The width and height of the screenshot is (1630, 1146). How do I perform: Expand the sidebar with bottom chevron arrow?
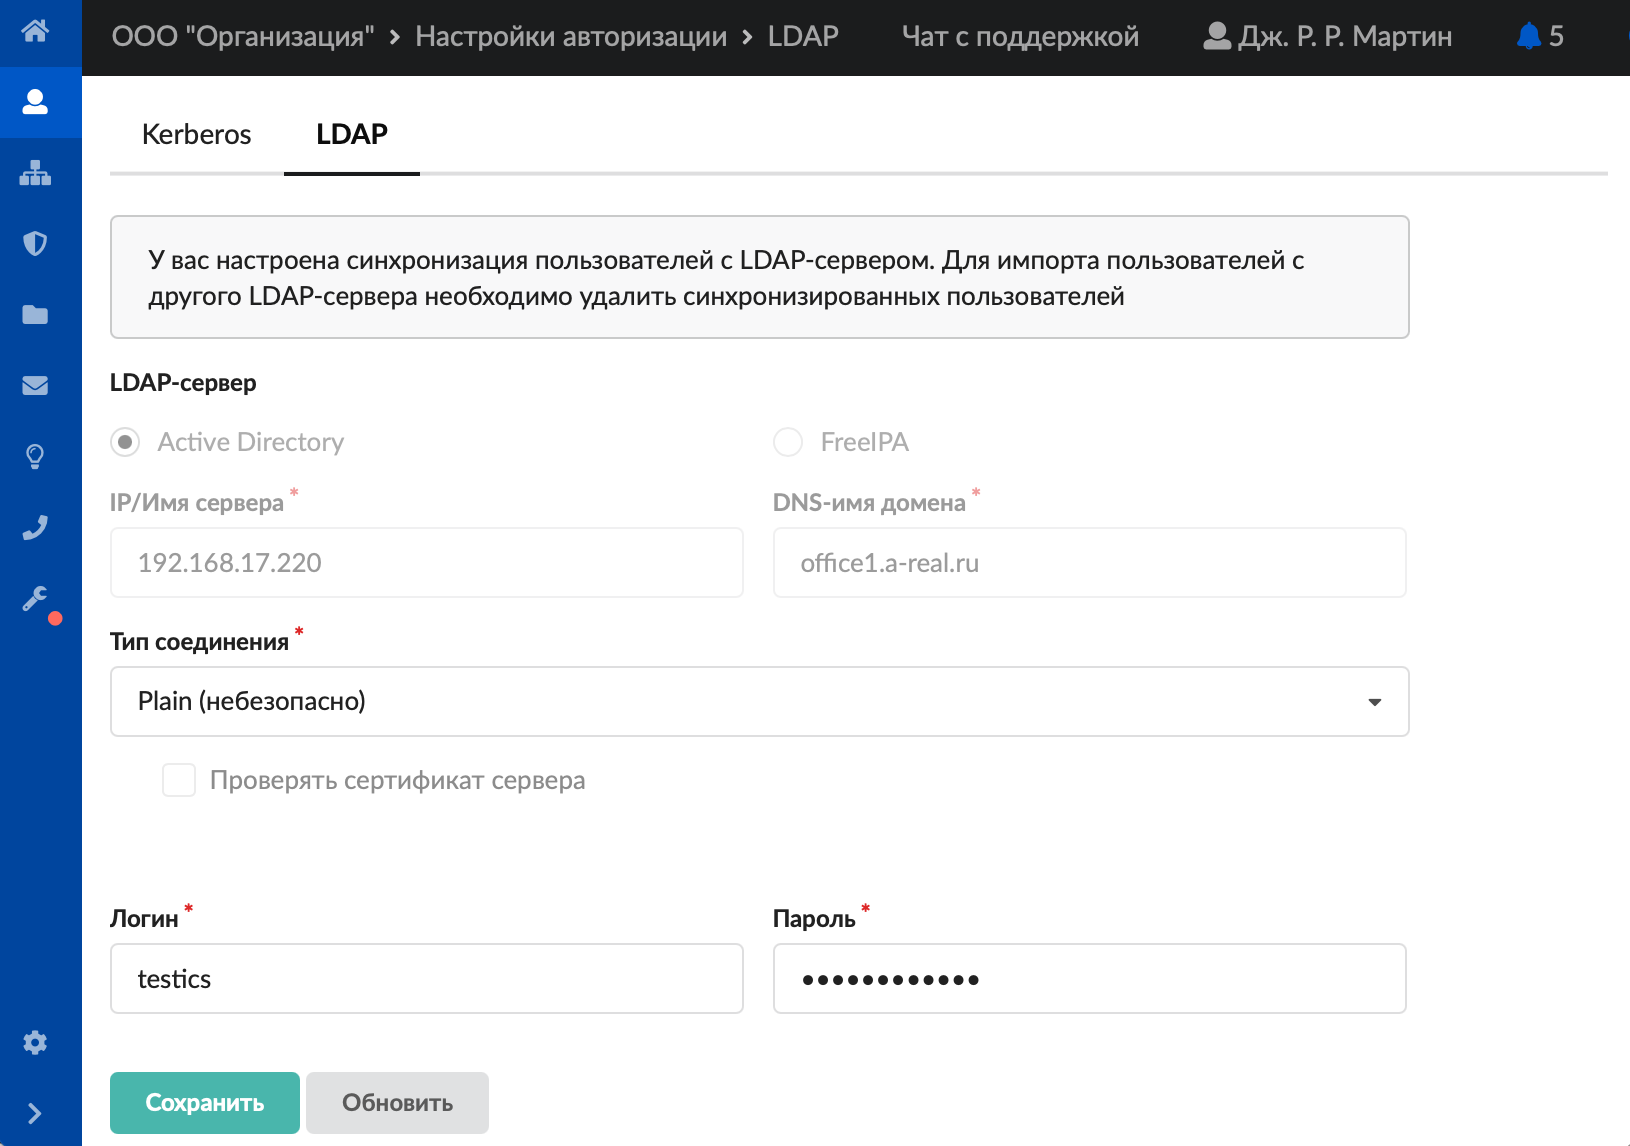(x=35, y=1114)
